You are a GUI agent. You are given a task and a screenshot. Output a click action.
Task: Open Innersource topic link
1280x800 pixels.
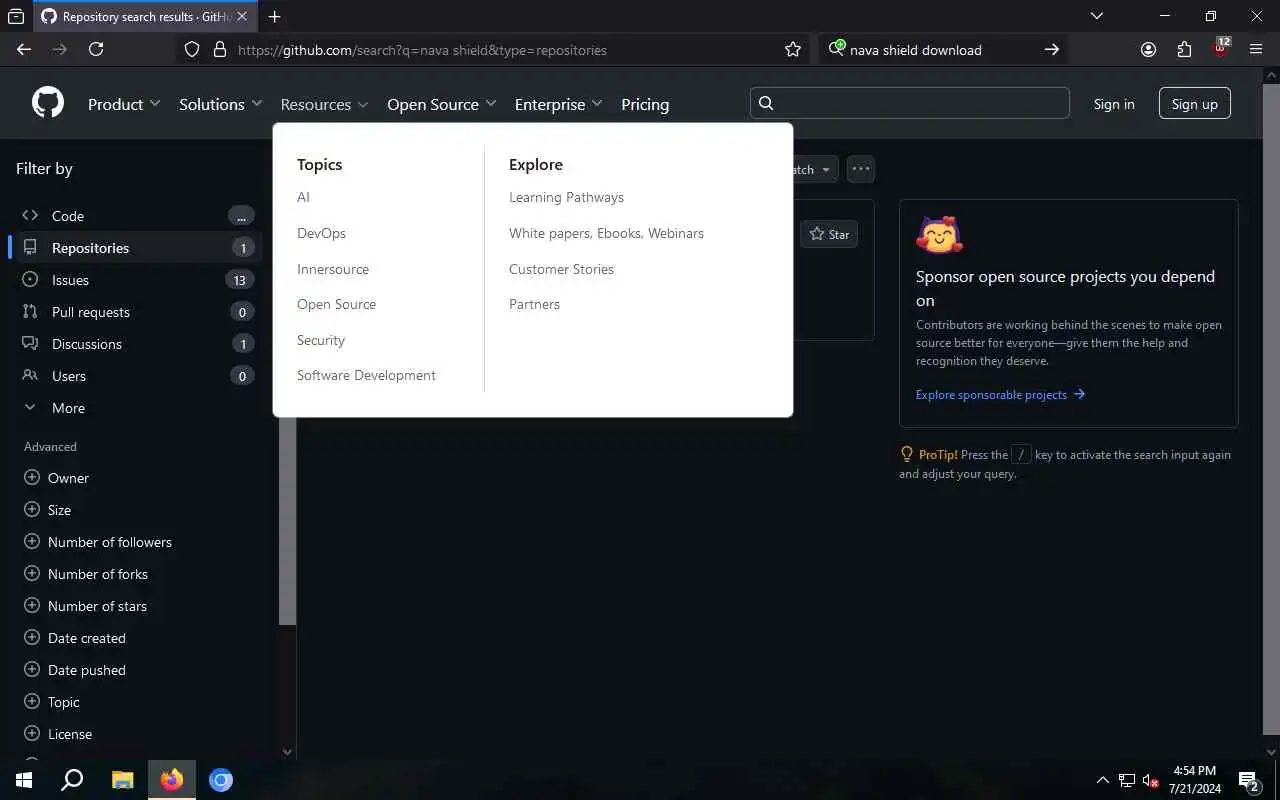pos(333,269)
